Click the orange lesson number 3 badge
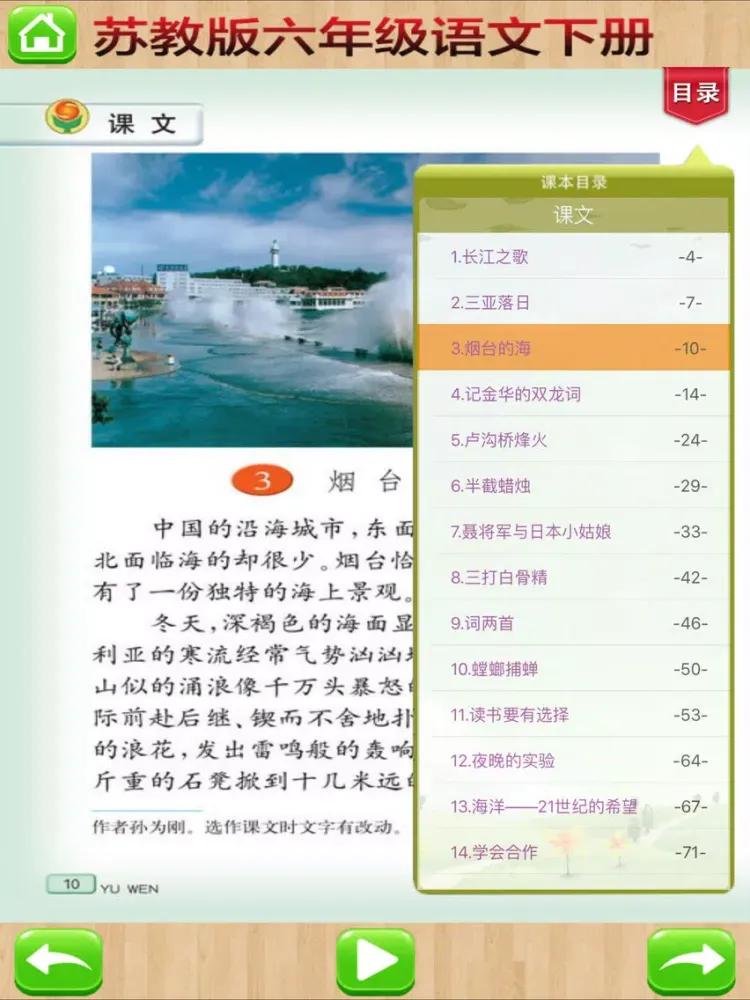The height and width of the screenshot is (1000, 750). (262, 482)
